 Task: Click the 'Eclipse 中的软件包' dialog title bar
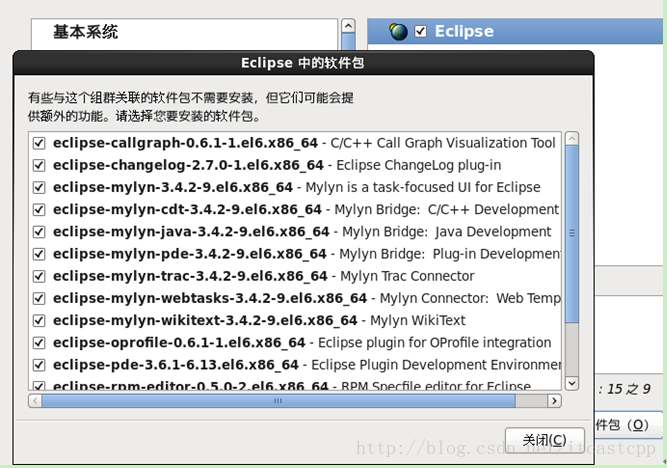pos(303,63)
